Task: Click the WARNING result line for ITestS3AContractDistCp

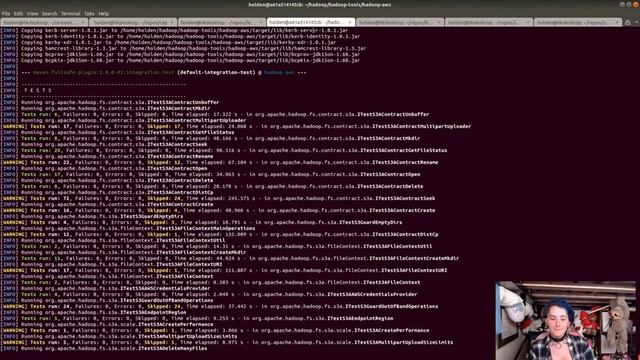Action: [220, 234]
